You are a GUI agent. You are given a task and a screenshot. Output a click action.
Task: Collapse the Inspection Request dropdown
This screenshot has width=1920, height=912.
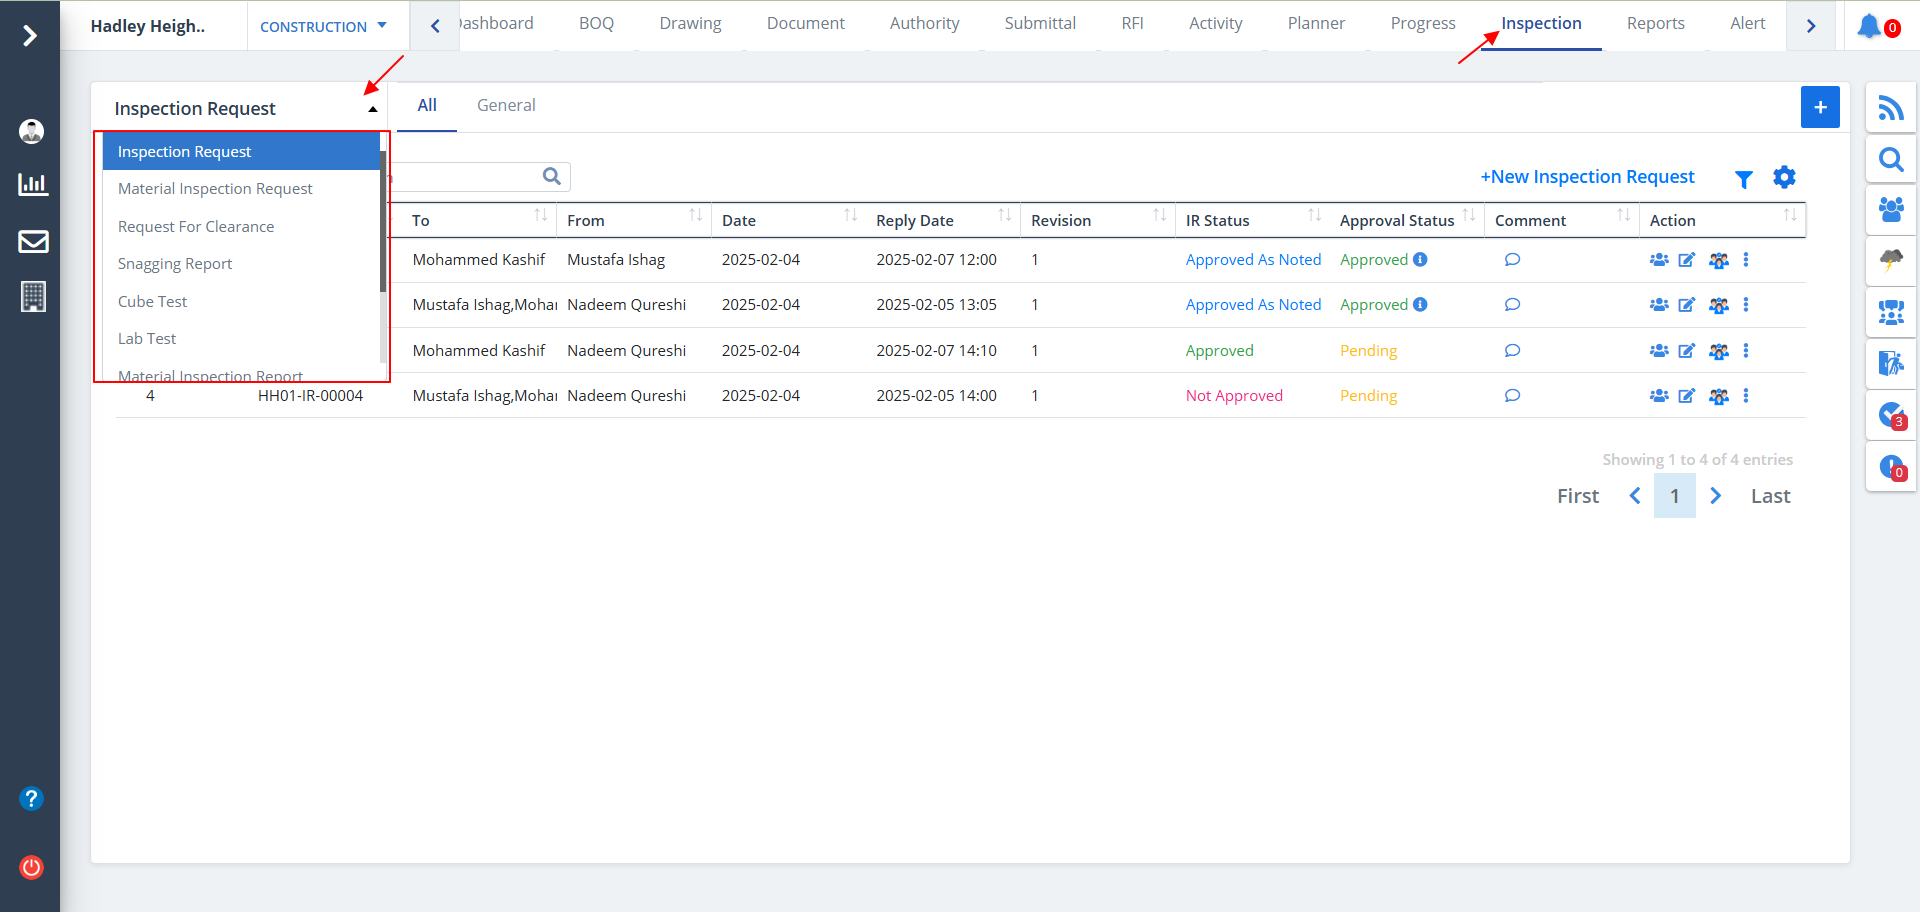pos(372,109)
